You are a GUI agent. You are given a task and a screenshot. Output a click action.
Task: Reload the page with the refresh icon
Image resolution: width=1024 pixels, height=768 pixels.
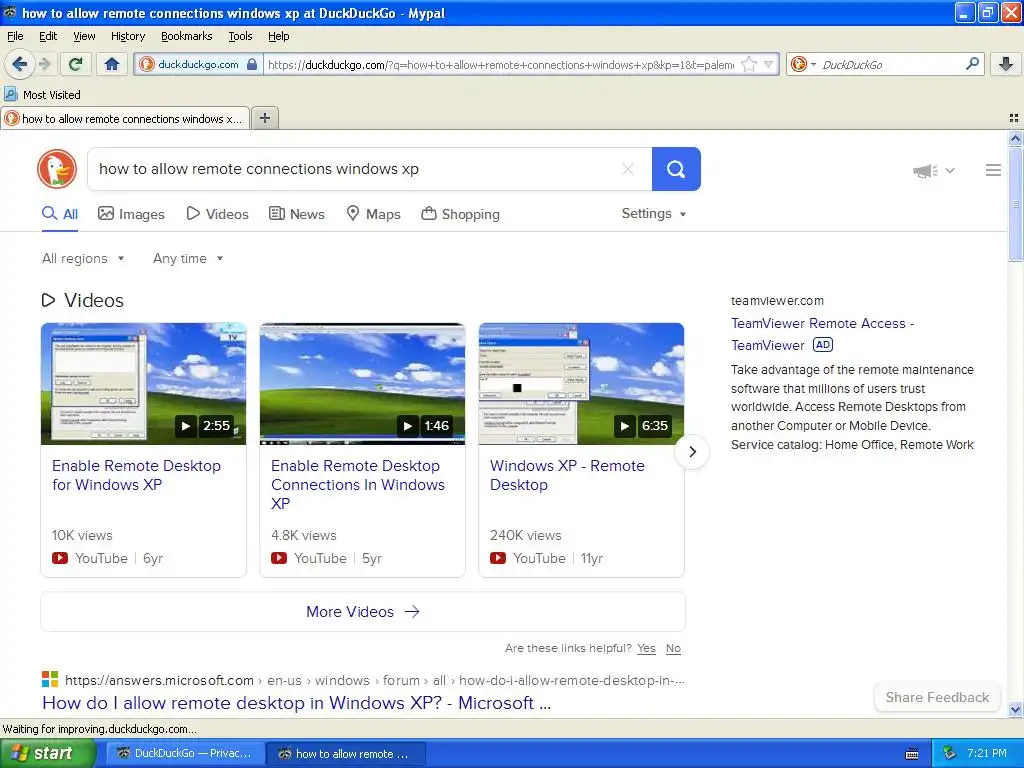(x=75, y=64)
